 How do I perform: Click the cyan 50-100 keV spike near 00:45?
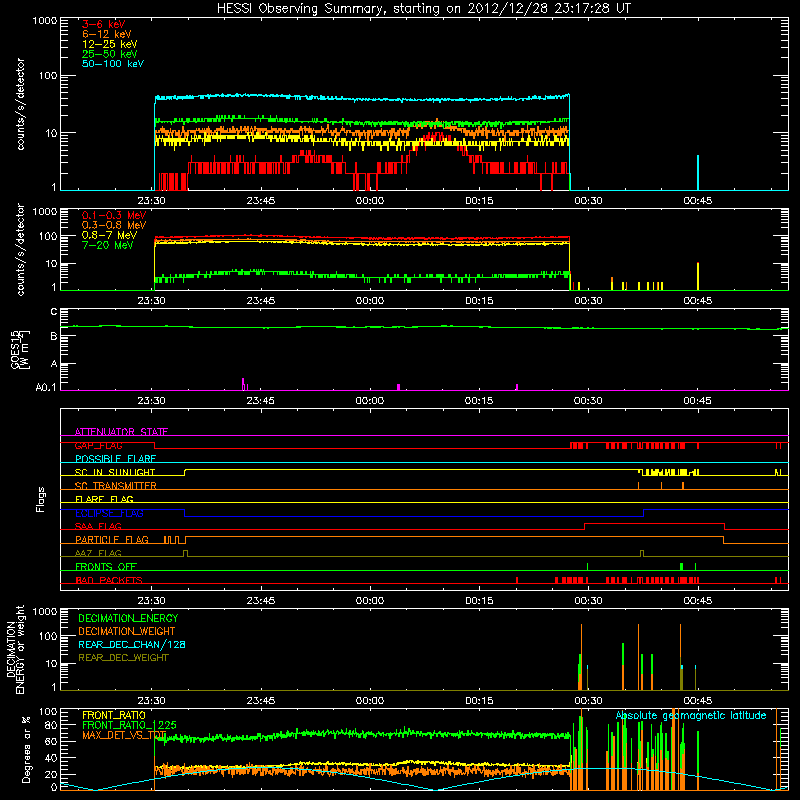pos(698,172)
